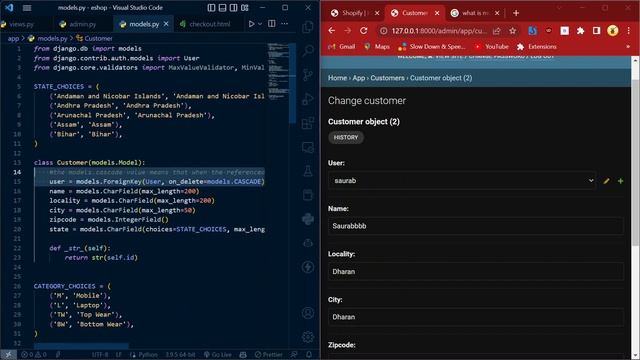Click the Name field containing Saurabbbb

click(476, 226)
